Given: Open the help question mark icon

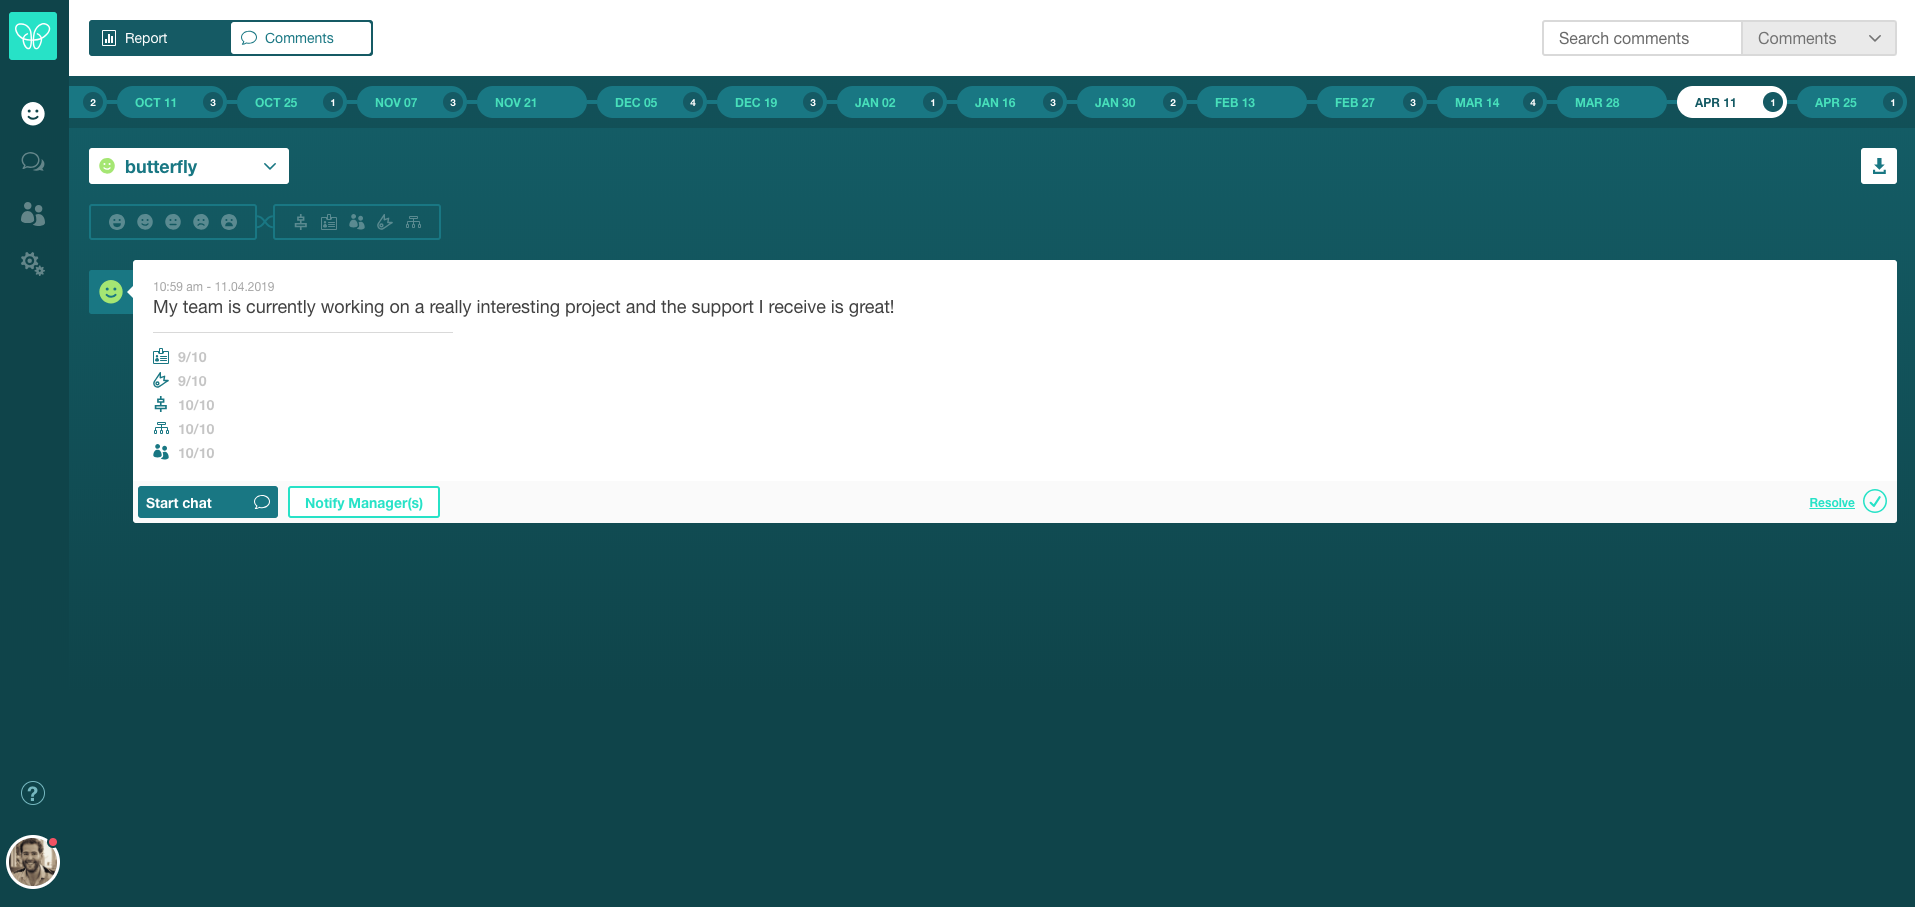Looking at the screenshot, I should coord(33,793).
